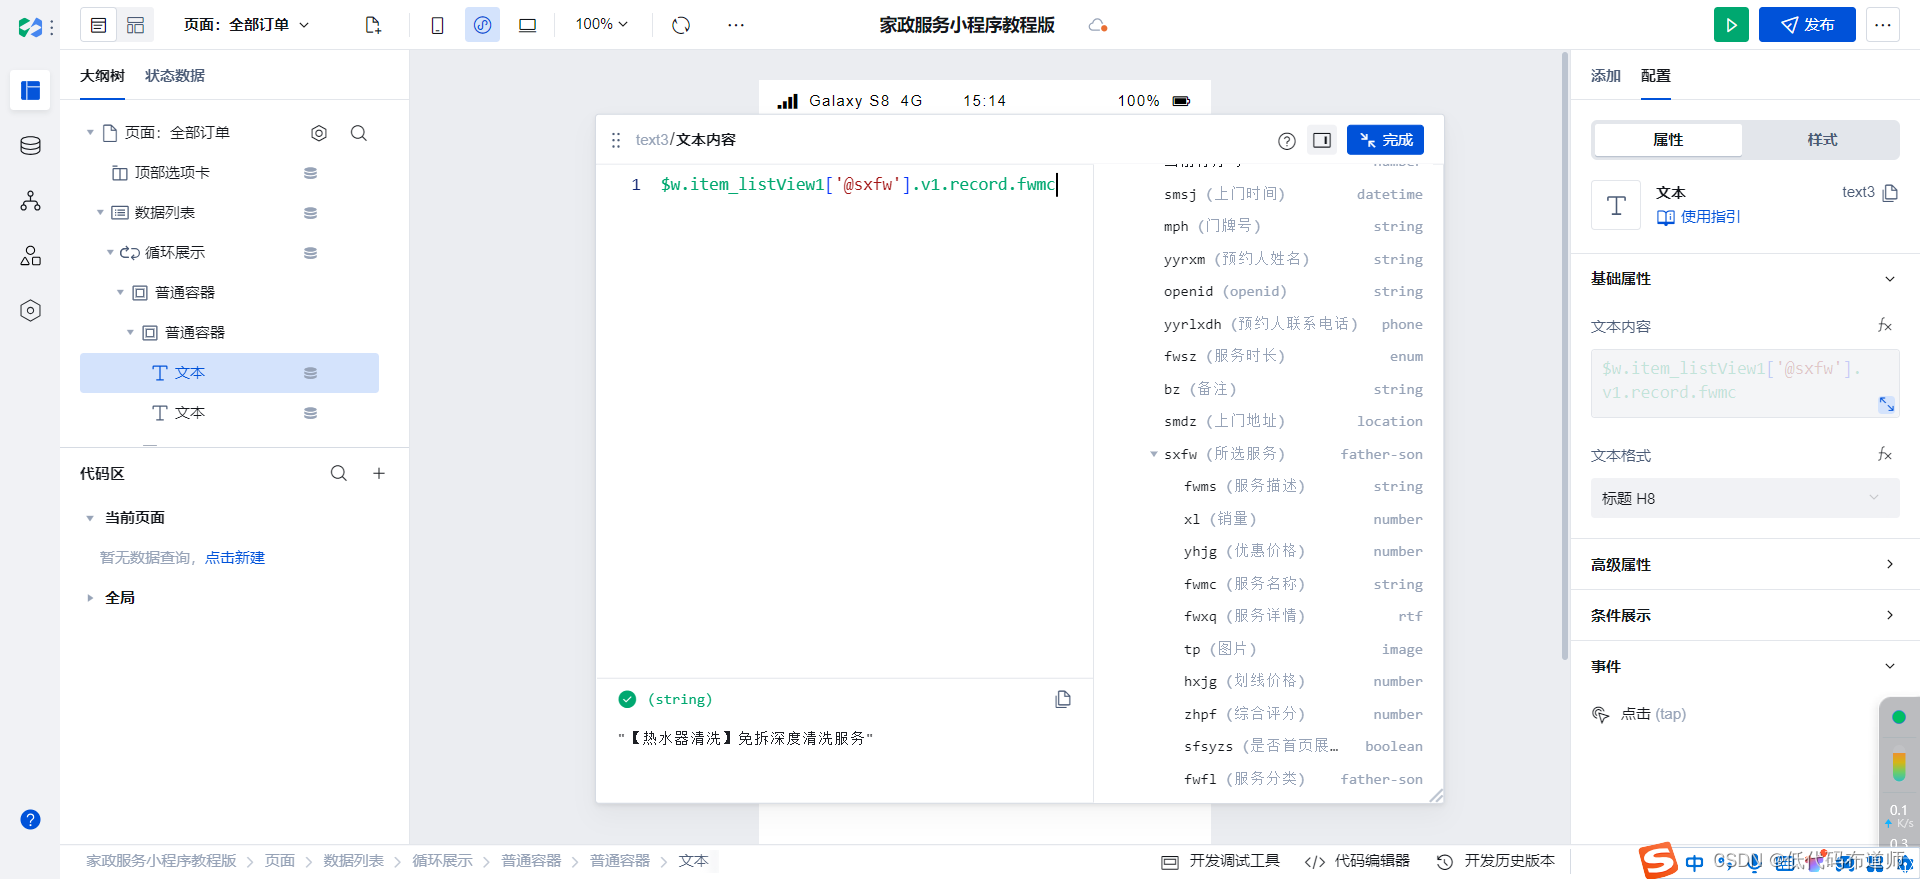1920x879 pixels.
Task: Click the fx binding icon for 文本内容
Action: coord(1885,326)
